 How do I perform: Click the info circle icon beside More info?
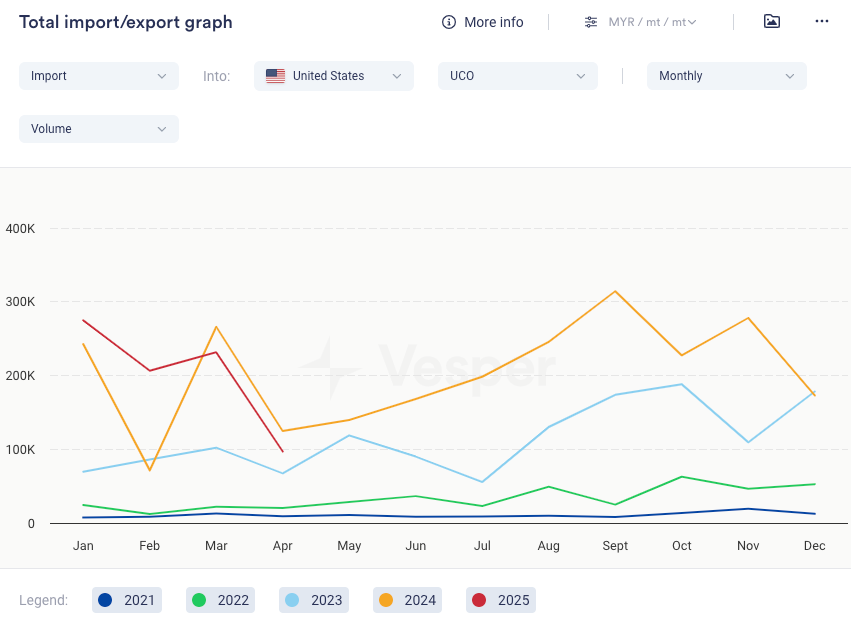coord(449,22)
